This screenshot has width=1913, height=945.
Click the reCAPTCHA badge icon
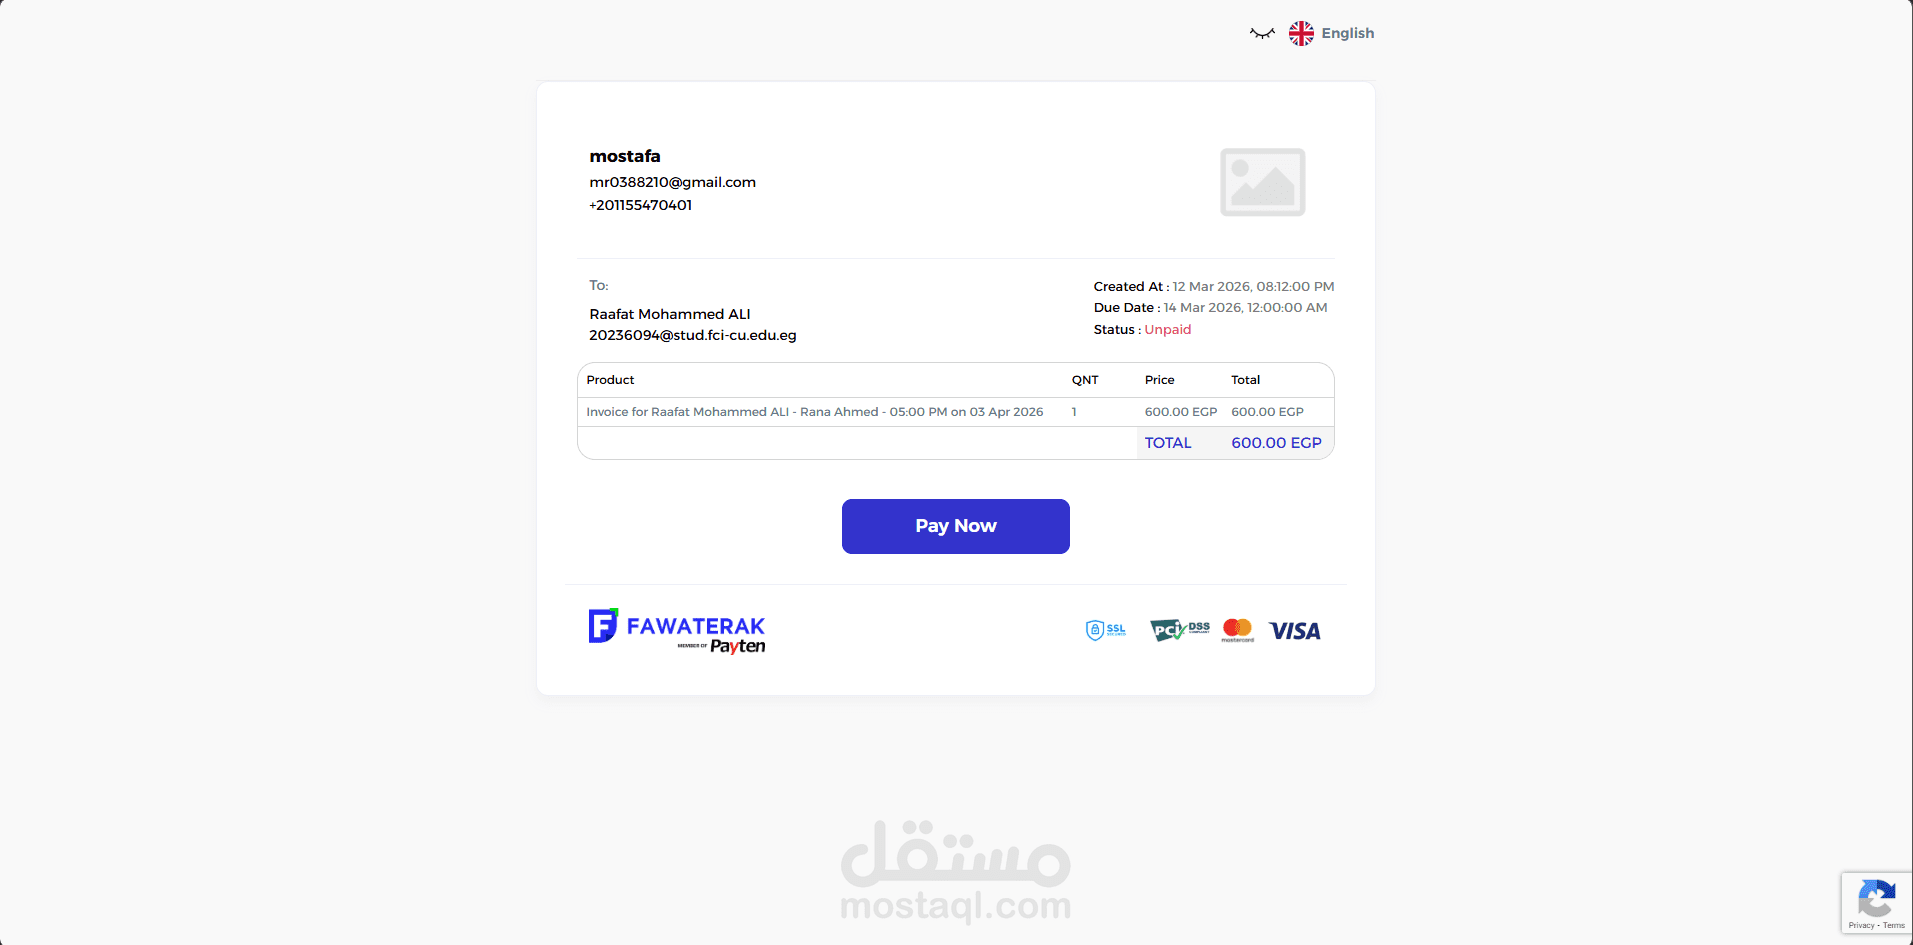click(1876, 897)
